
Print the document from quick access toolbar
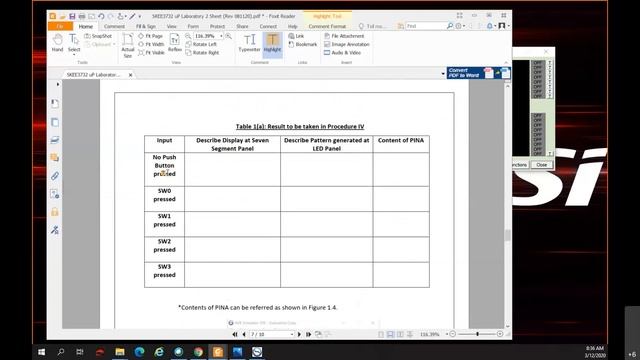coord(82,16)
